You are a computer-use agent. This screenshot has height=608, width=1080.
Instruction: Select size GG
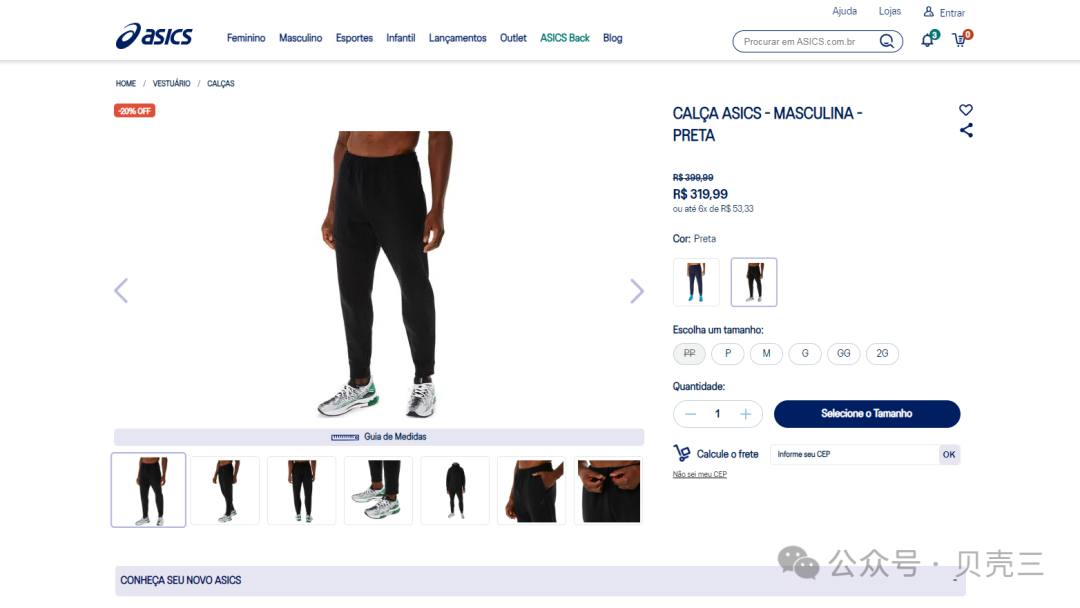844,353
